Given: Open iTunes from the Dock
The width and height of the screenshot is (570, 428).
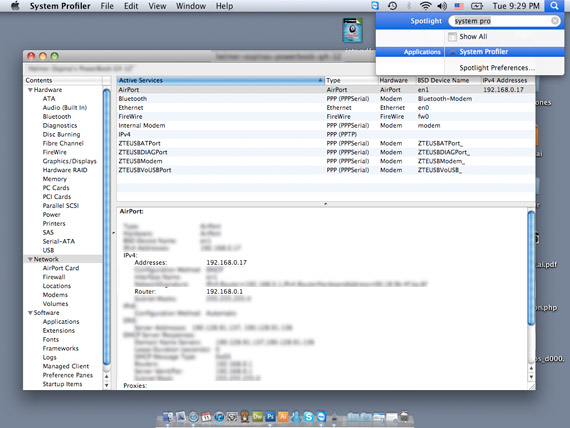Looking at the screenshot, I should (x=219, y=417).
